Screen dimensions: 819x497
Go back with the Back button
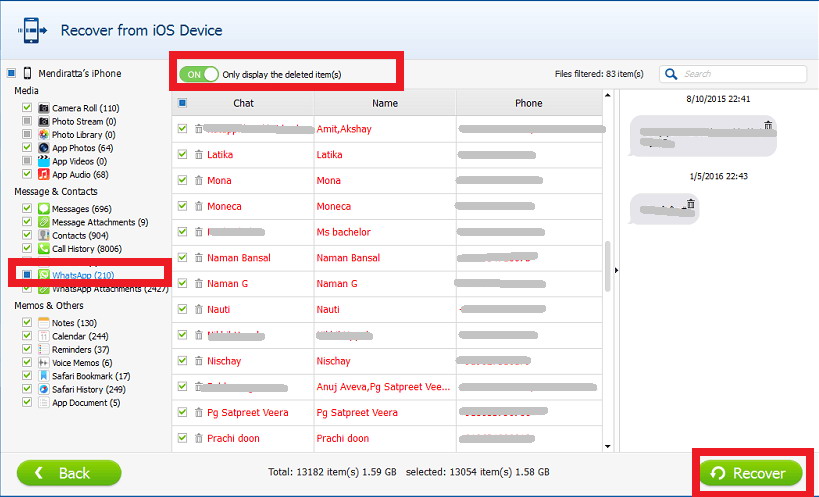coord(69,473)
